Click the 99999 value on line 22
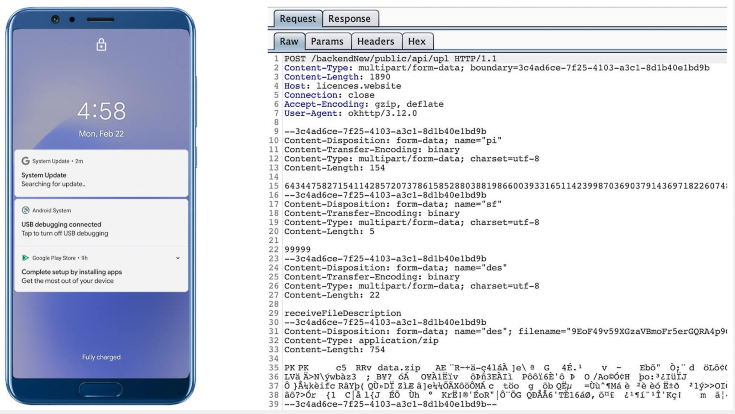 [x=297, y=249]
